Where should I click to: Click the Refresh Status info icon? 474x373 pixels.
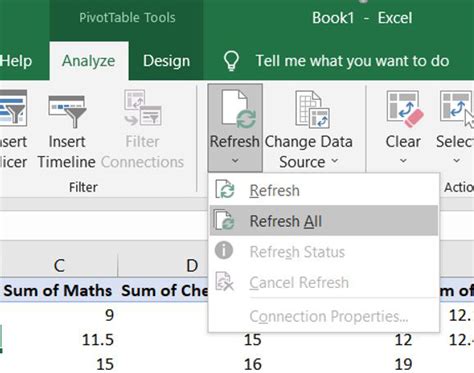(x=224, y=250)
